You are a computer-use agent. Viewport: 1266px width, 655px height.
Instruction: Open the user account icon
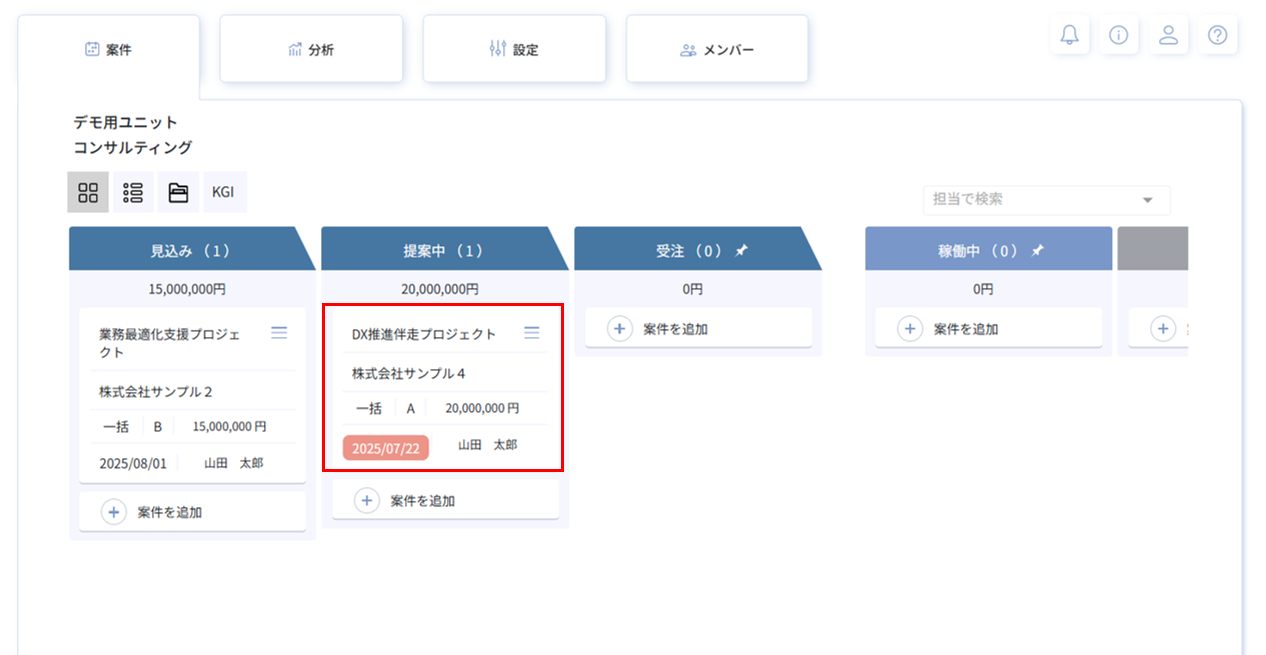(1167, 35)
